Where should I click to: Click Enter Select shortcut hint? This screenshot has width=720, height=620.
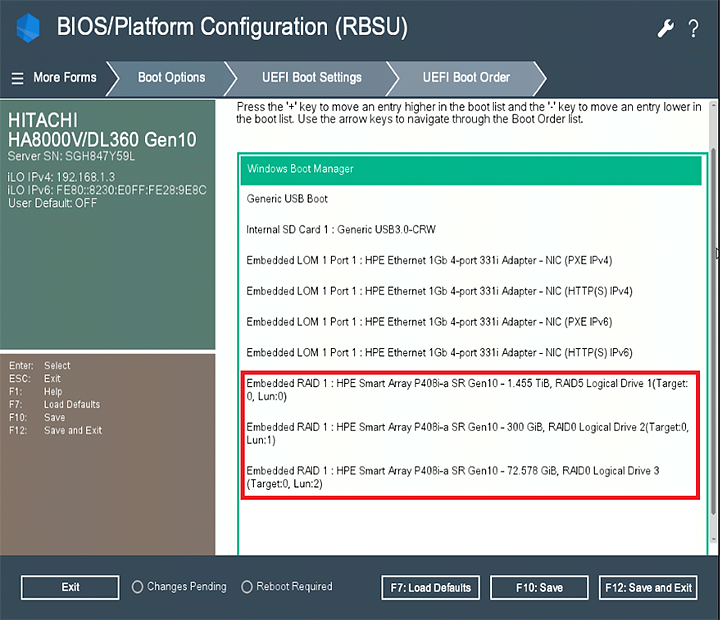[x=40, y=366]
